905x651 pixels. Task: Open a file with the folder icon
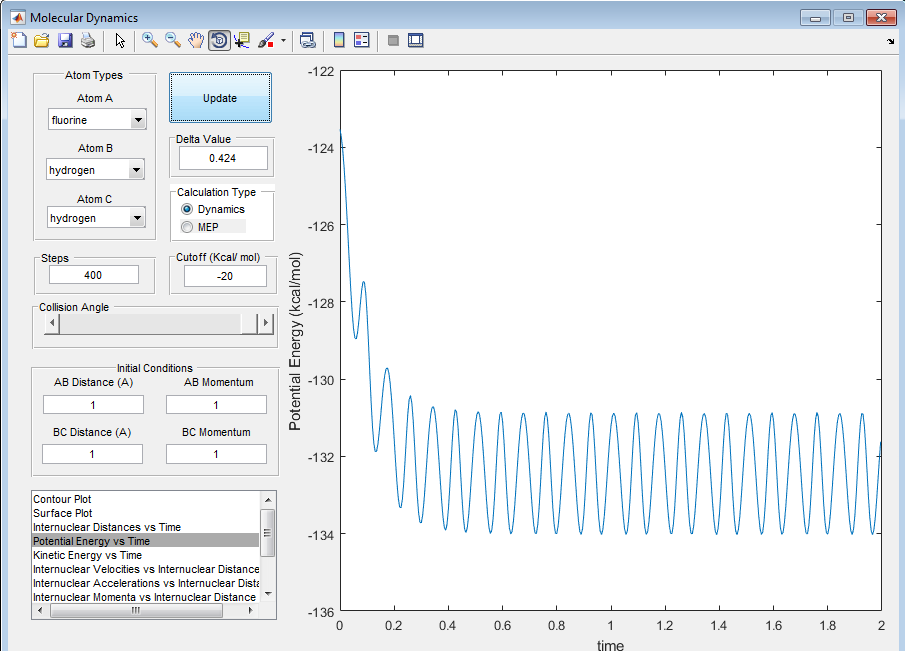coord(42,41)
